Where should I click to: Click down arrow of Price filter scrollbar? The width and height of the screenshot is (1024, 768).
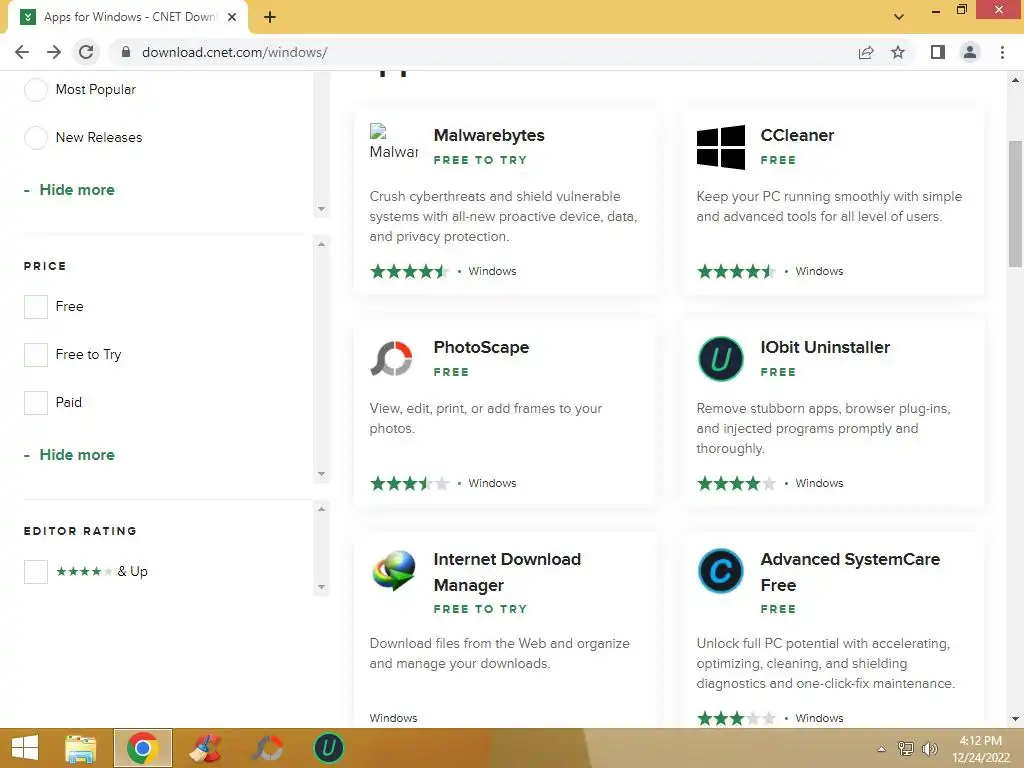321,474
